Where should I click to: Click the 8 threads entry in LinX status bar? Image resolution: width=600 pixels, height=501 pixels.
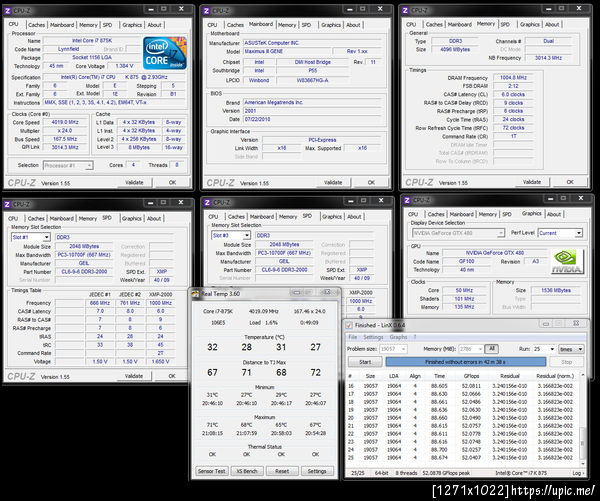406,473
